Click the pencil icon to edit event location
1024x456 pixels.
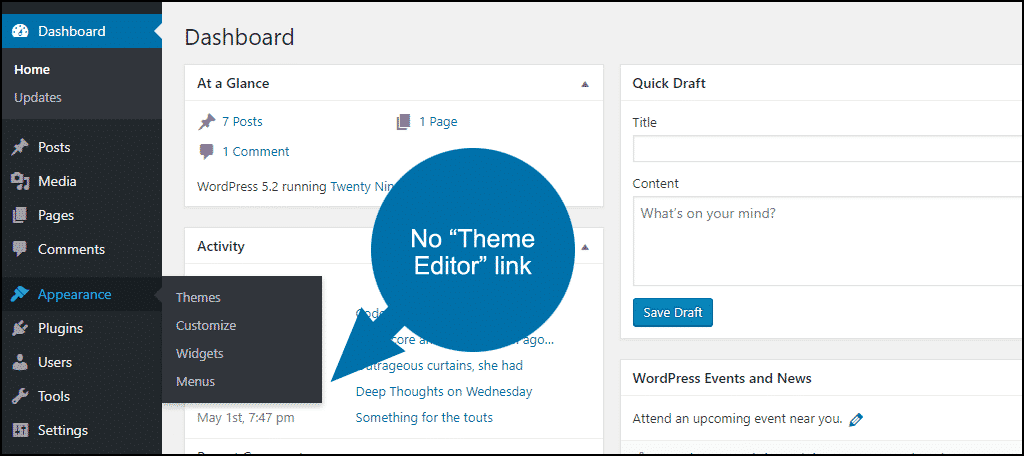[x=856, y=419]
